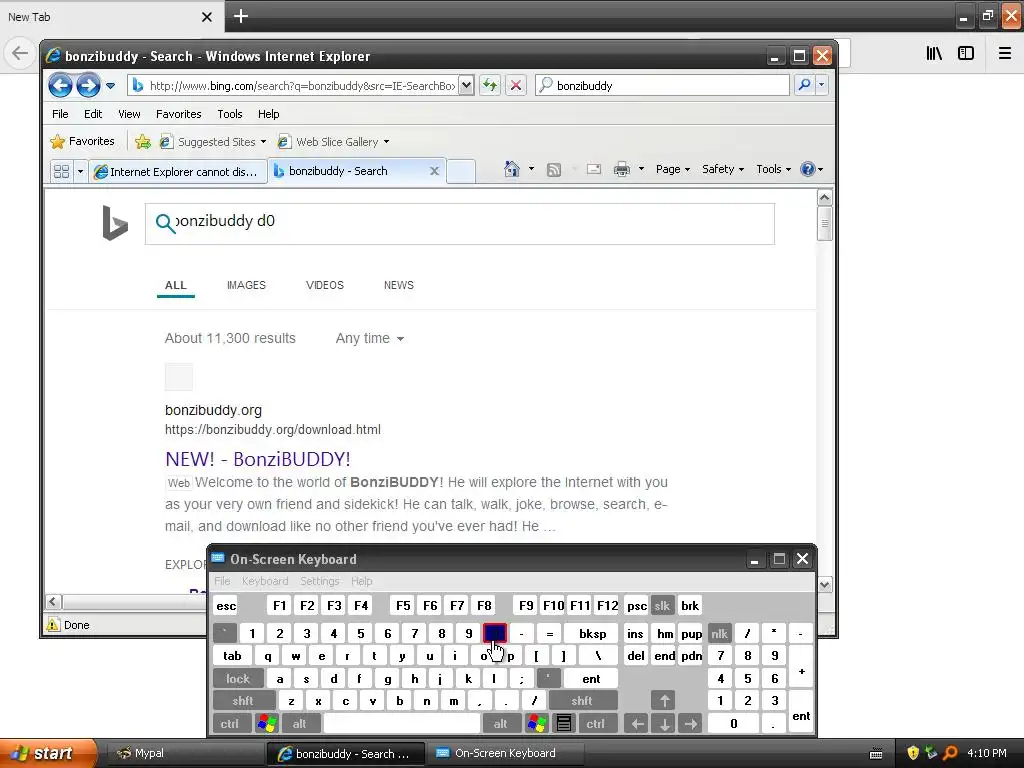Screen dimensions: 1024x768
Task: Expand the IE address bar dropdown
Action: click(466, 86)
